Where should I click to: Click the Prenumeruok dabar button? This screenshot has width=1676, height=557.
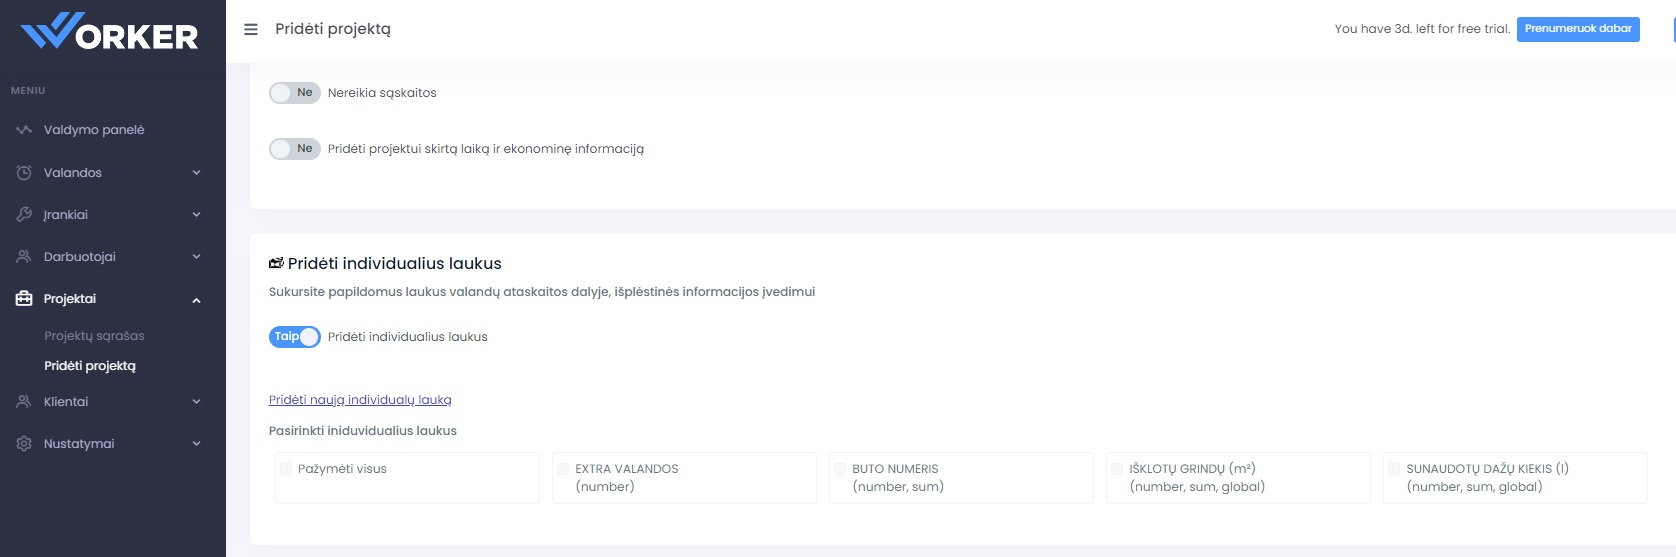tap(1577, 29)
